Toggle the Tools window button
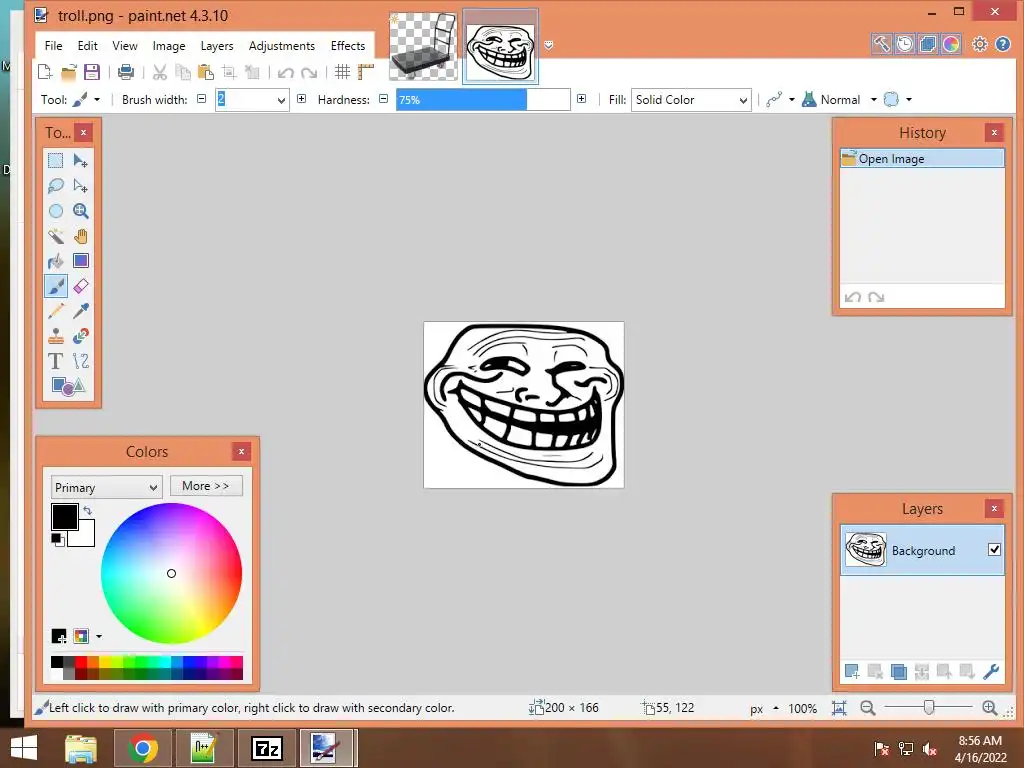The height and width of the screenshot is (768, 1024). coord(881,44)
